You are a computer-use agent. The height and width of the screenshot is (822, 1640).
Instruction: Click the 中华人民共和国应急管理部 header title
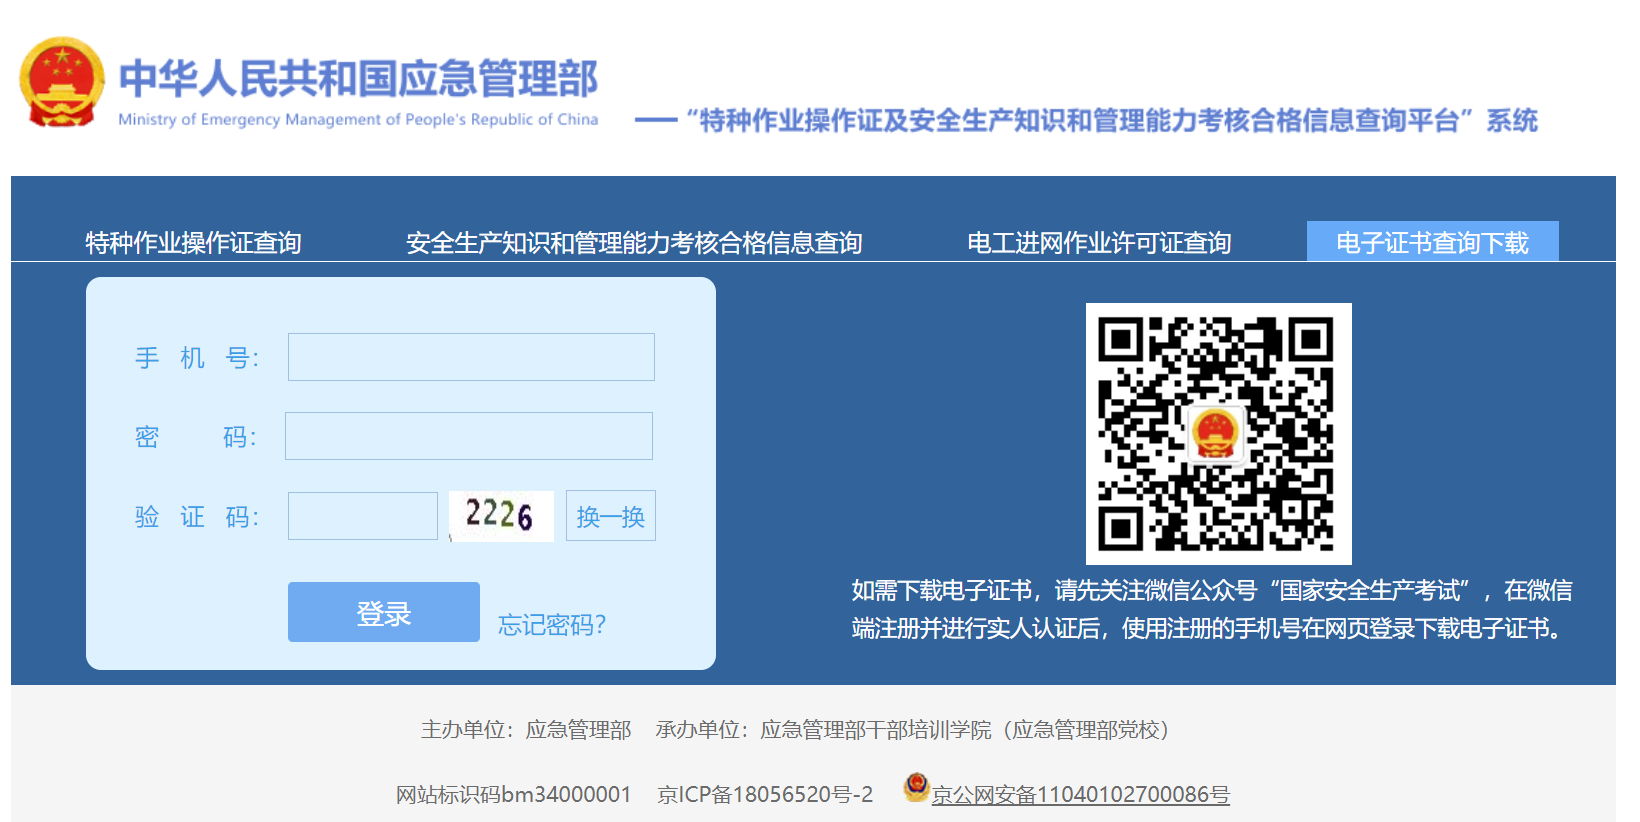358,79
